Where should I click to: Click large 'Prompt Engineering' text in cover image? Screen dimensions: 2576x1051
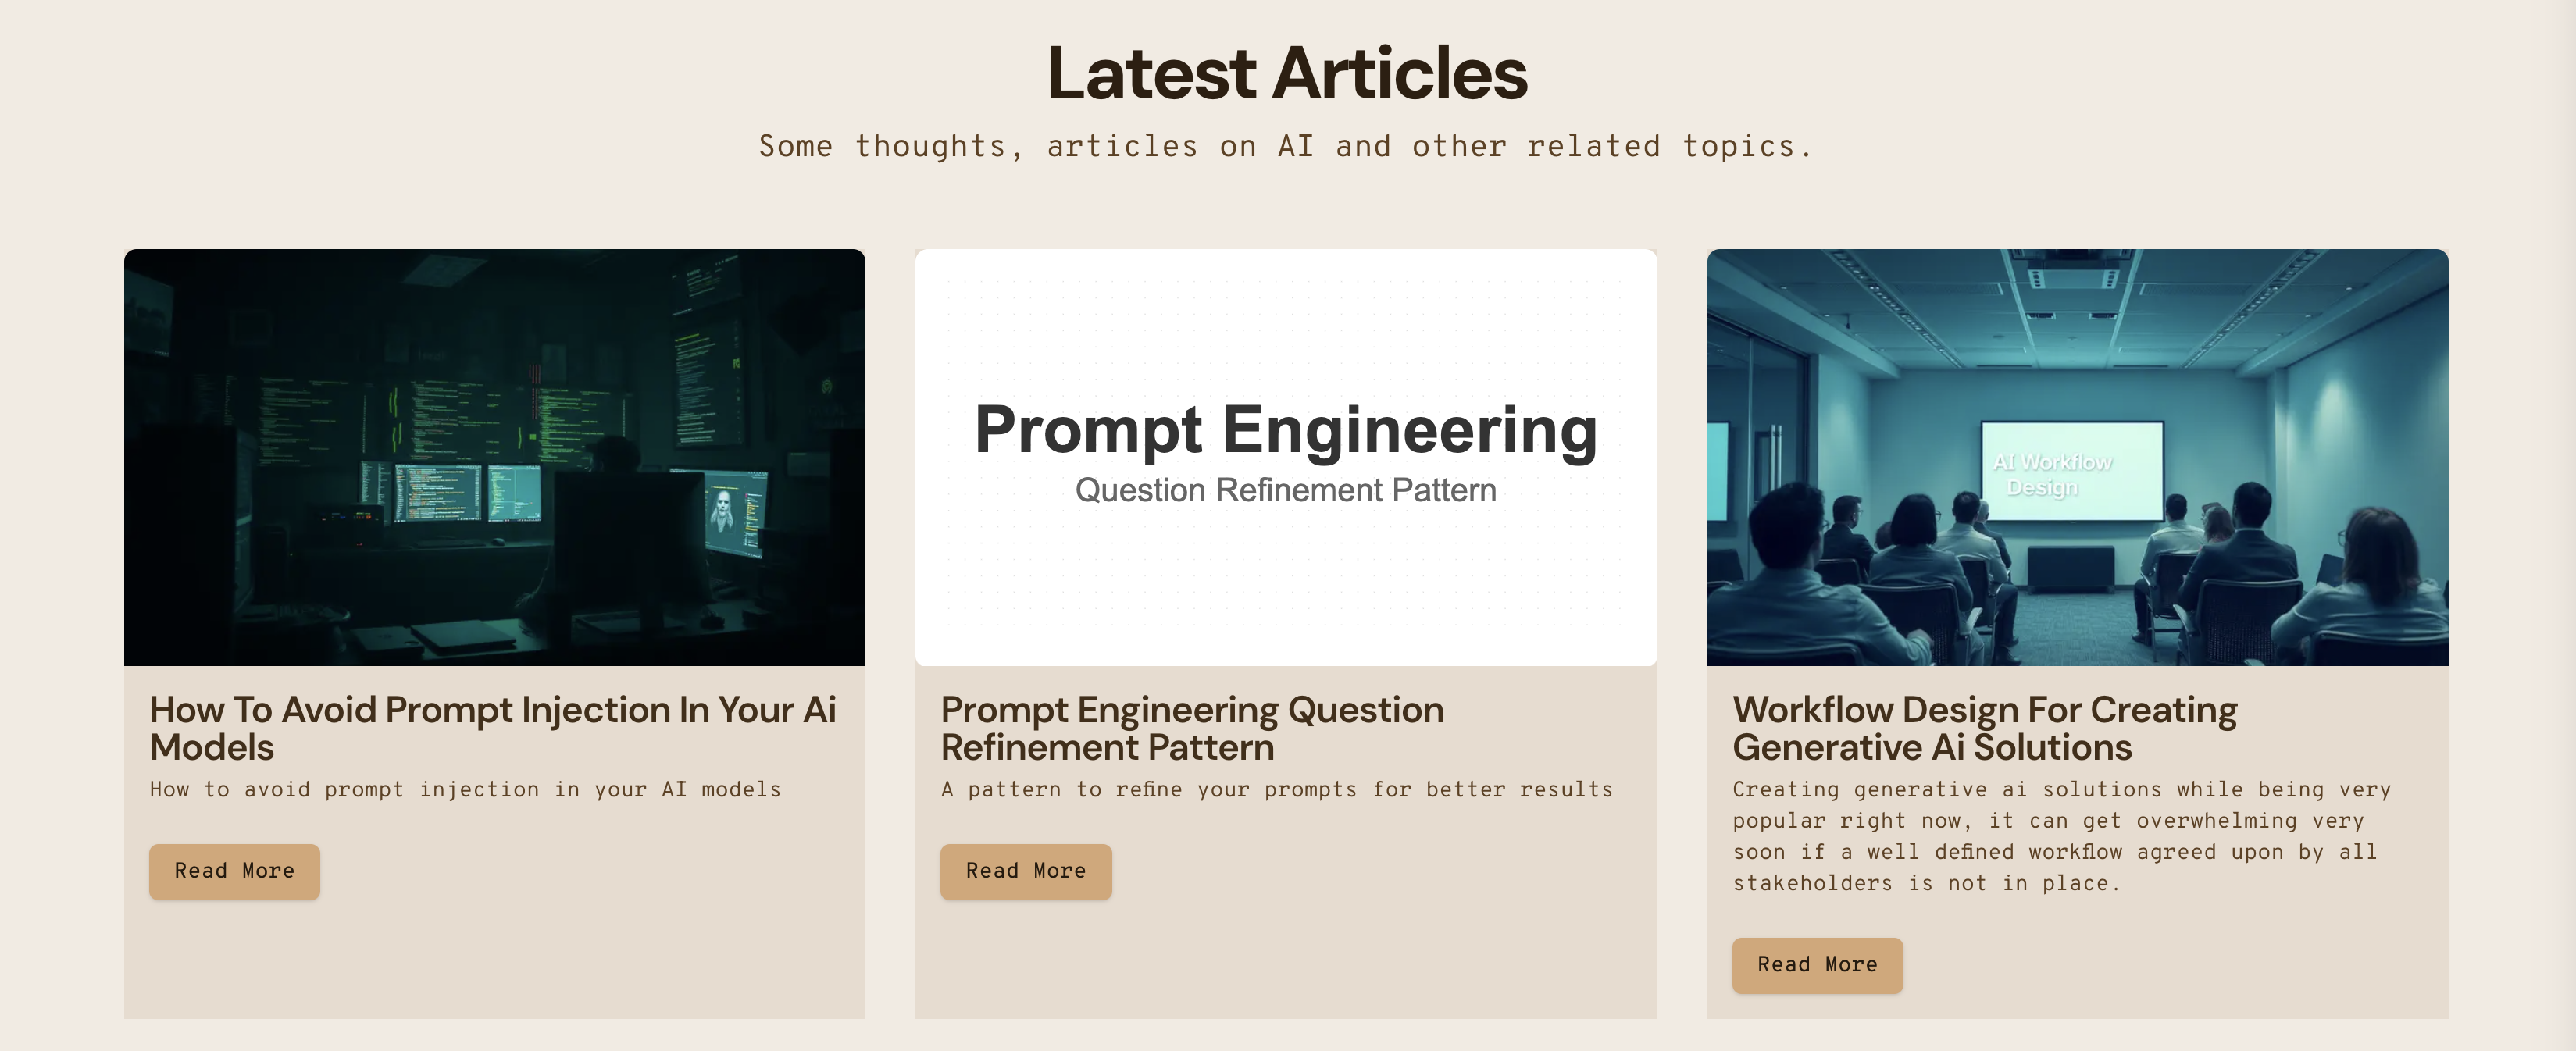click(1286, 430)
